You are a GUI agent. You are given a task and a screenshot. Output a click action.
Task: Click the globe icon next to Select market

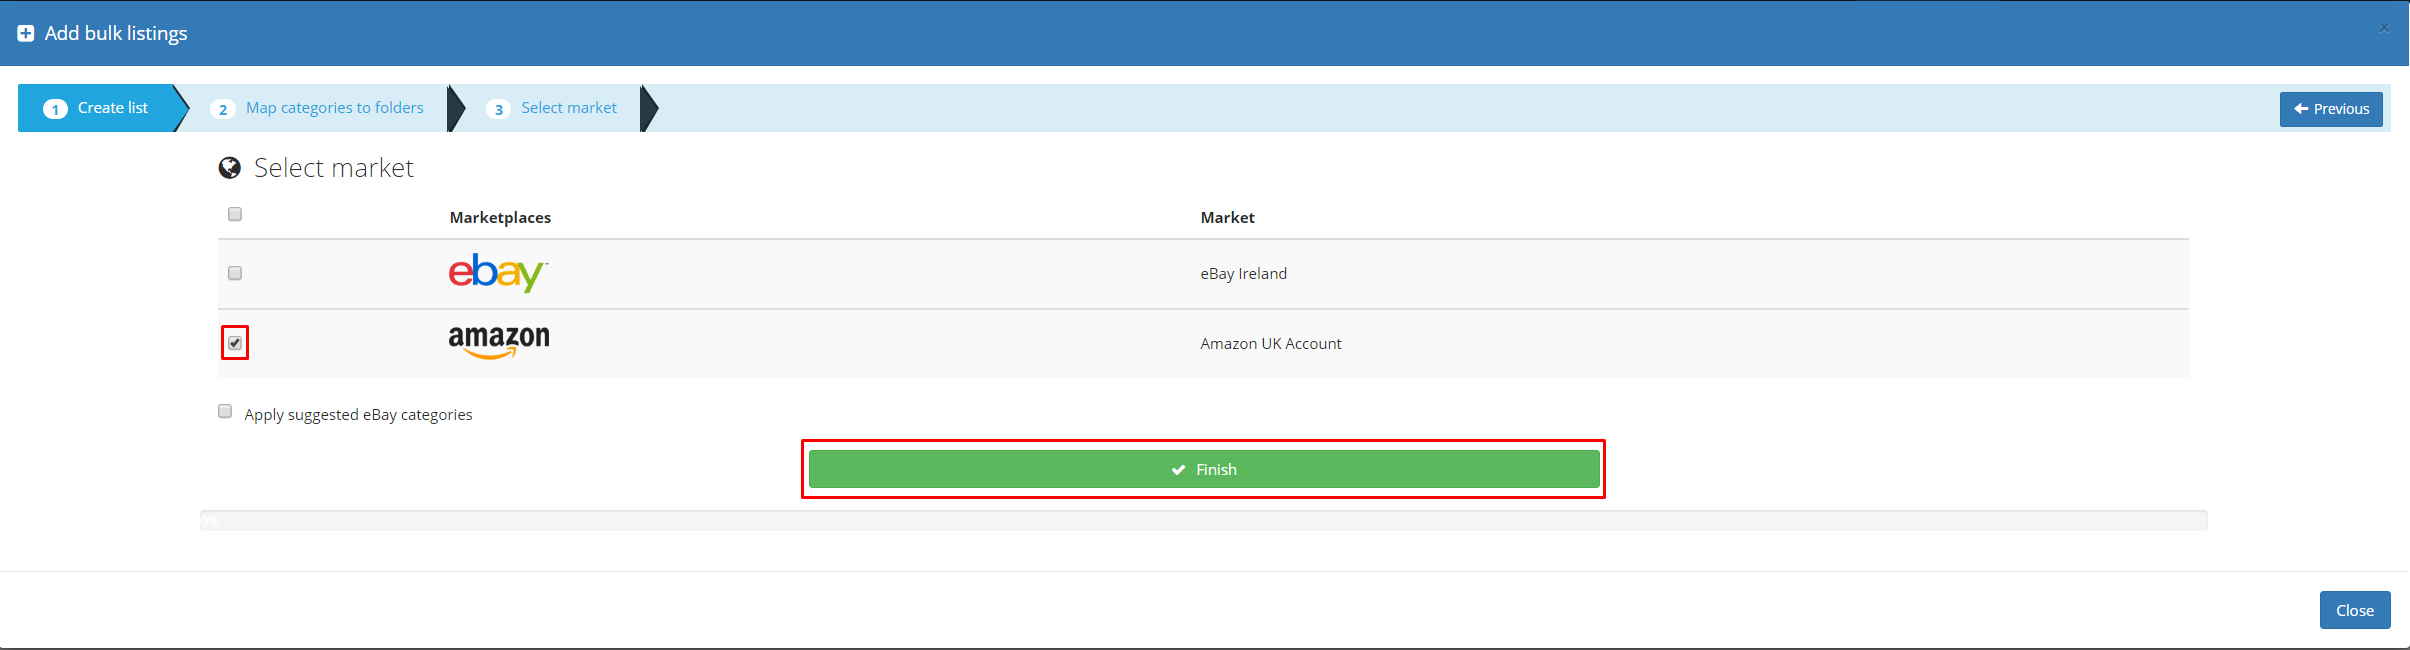click(x=230, y=168)
